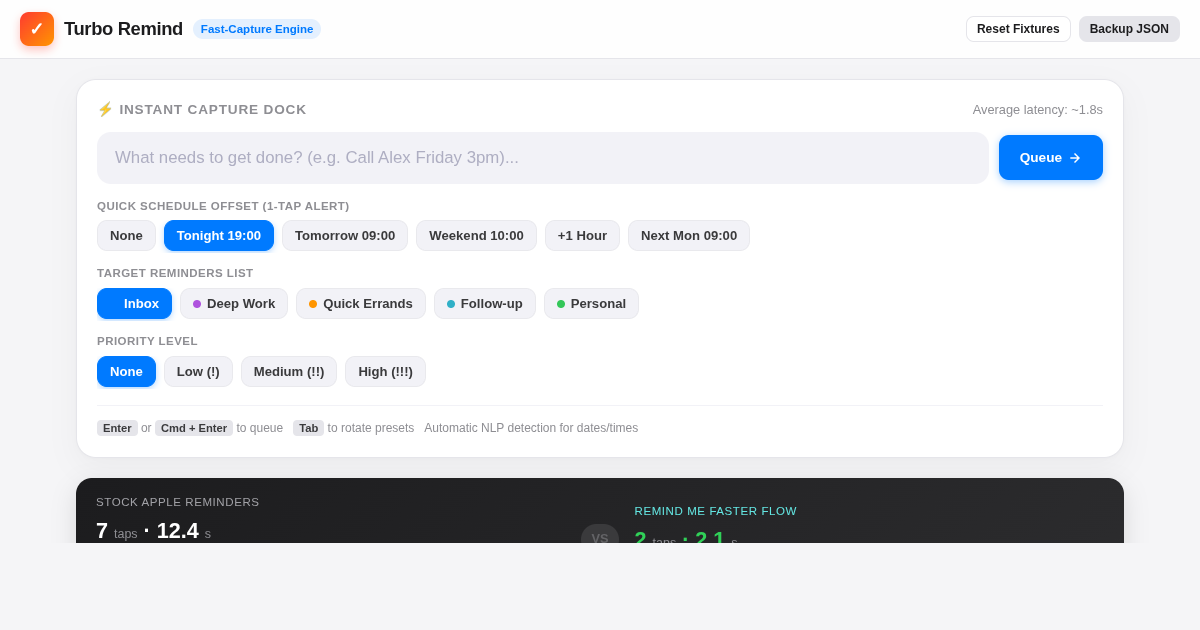The width and height of the screenshot is (1200, 630).
Task: Pick the Follow-up list
Action: [x=485, y=304]
